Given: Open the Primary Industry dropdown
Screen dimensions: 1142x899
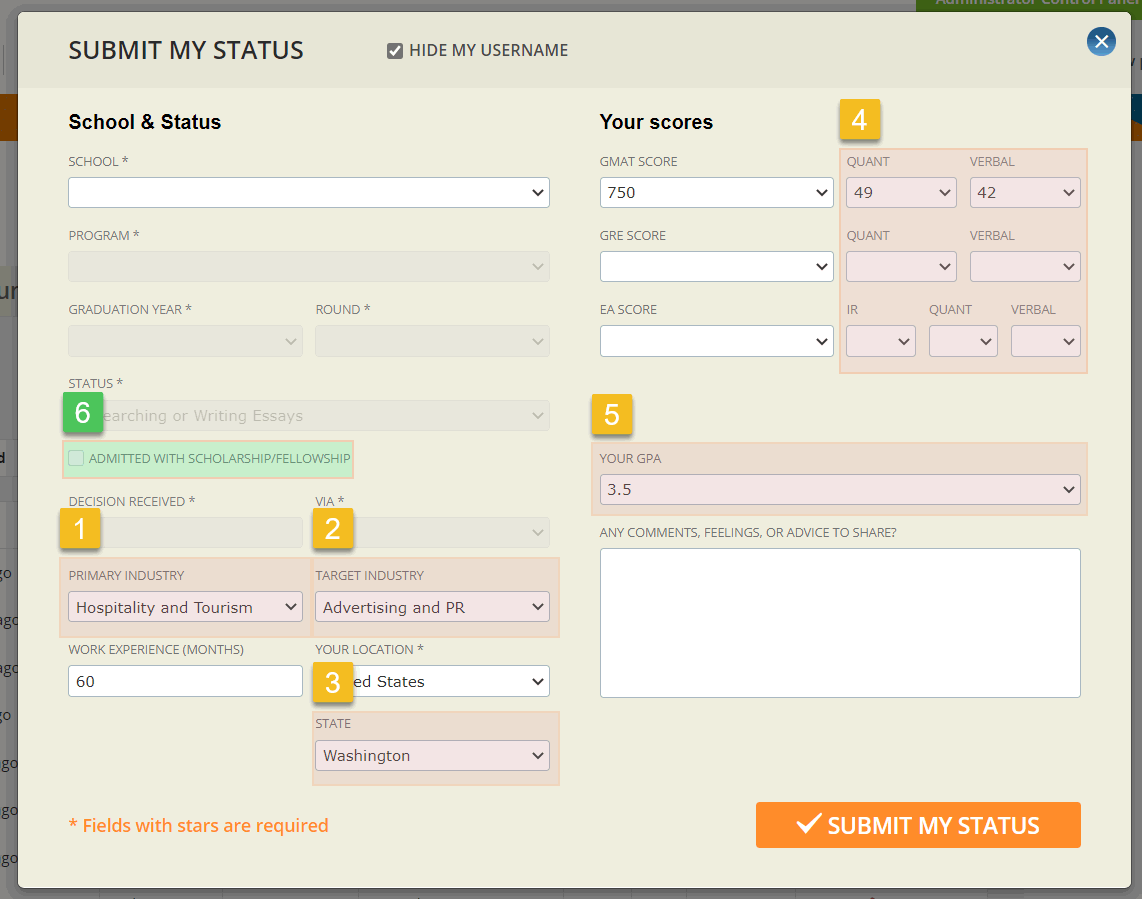Looking at the screenshot, I should [x=184, y=606].
